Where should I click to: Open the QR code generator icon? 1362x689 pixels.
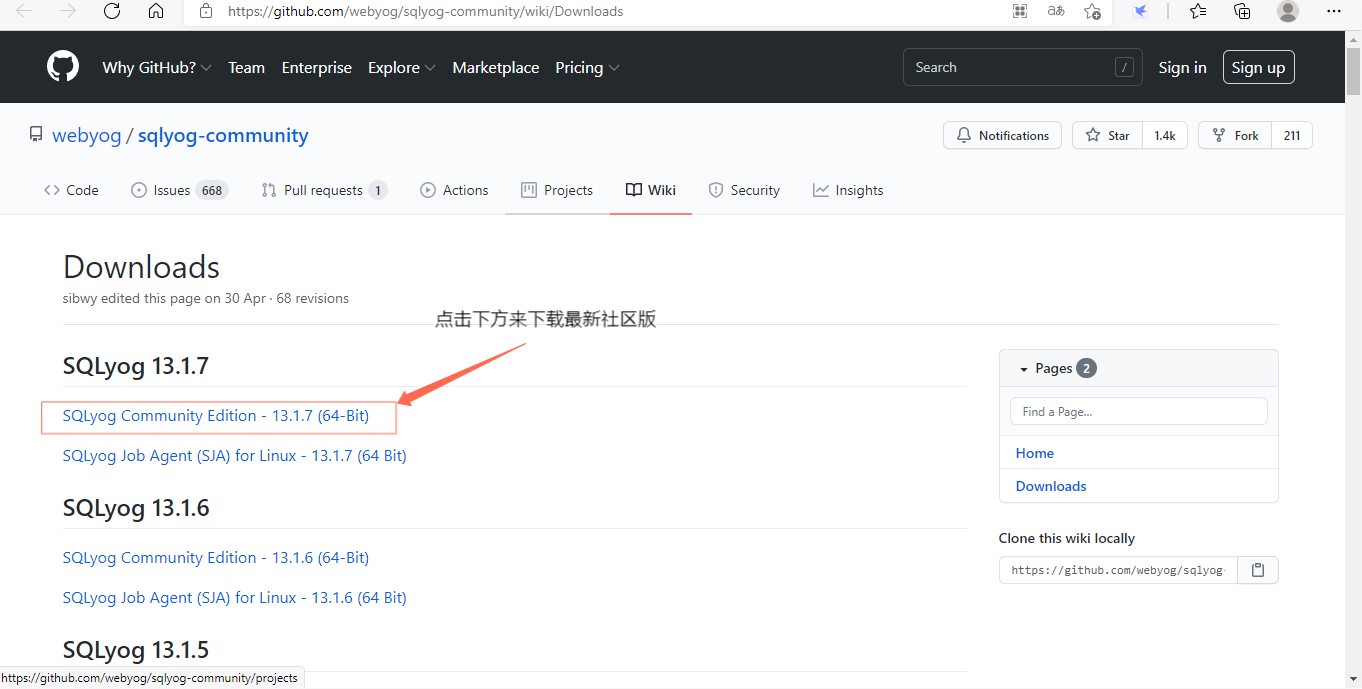(1020, 11)
